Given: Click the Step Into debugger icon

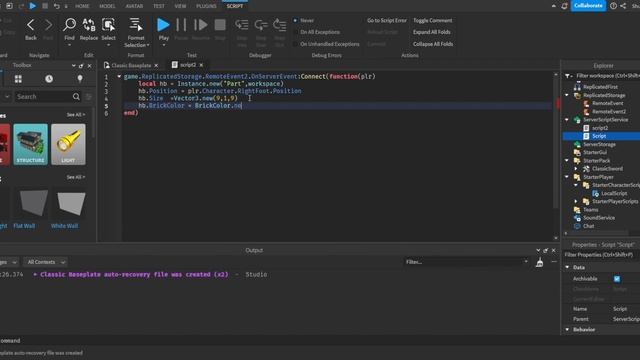Looking at the screenshot, I should (x=242, y=25).
